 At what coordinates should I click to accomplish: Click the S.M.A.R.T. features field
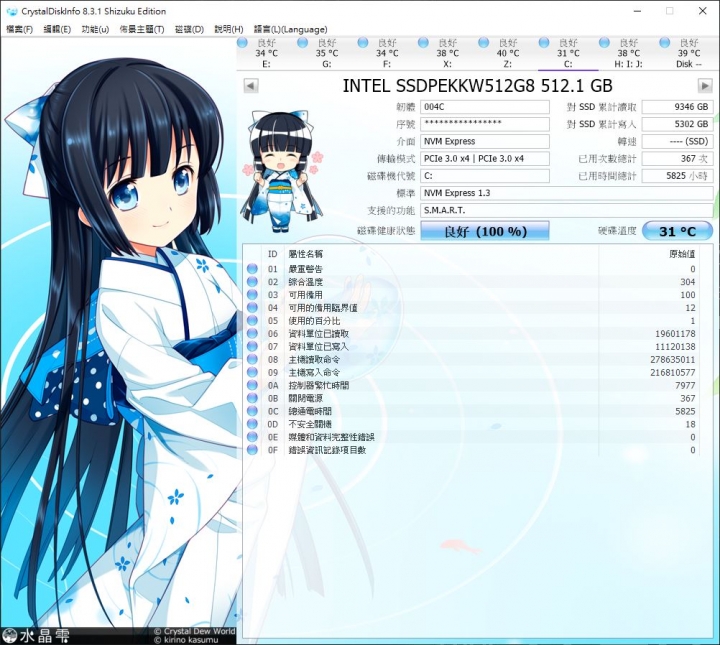567,210
